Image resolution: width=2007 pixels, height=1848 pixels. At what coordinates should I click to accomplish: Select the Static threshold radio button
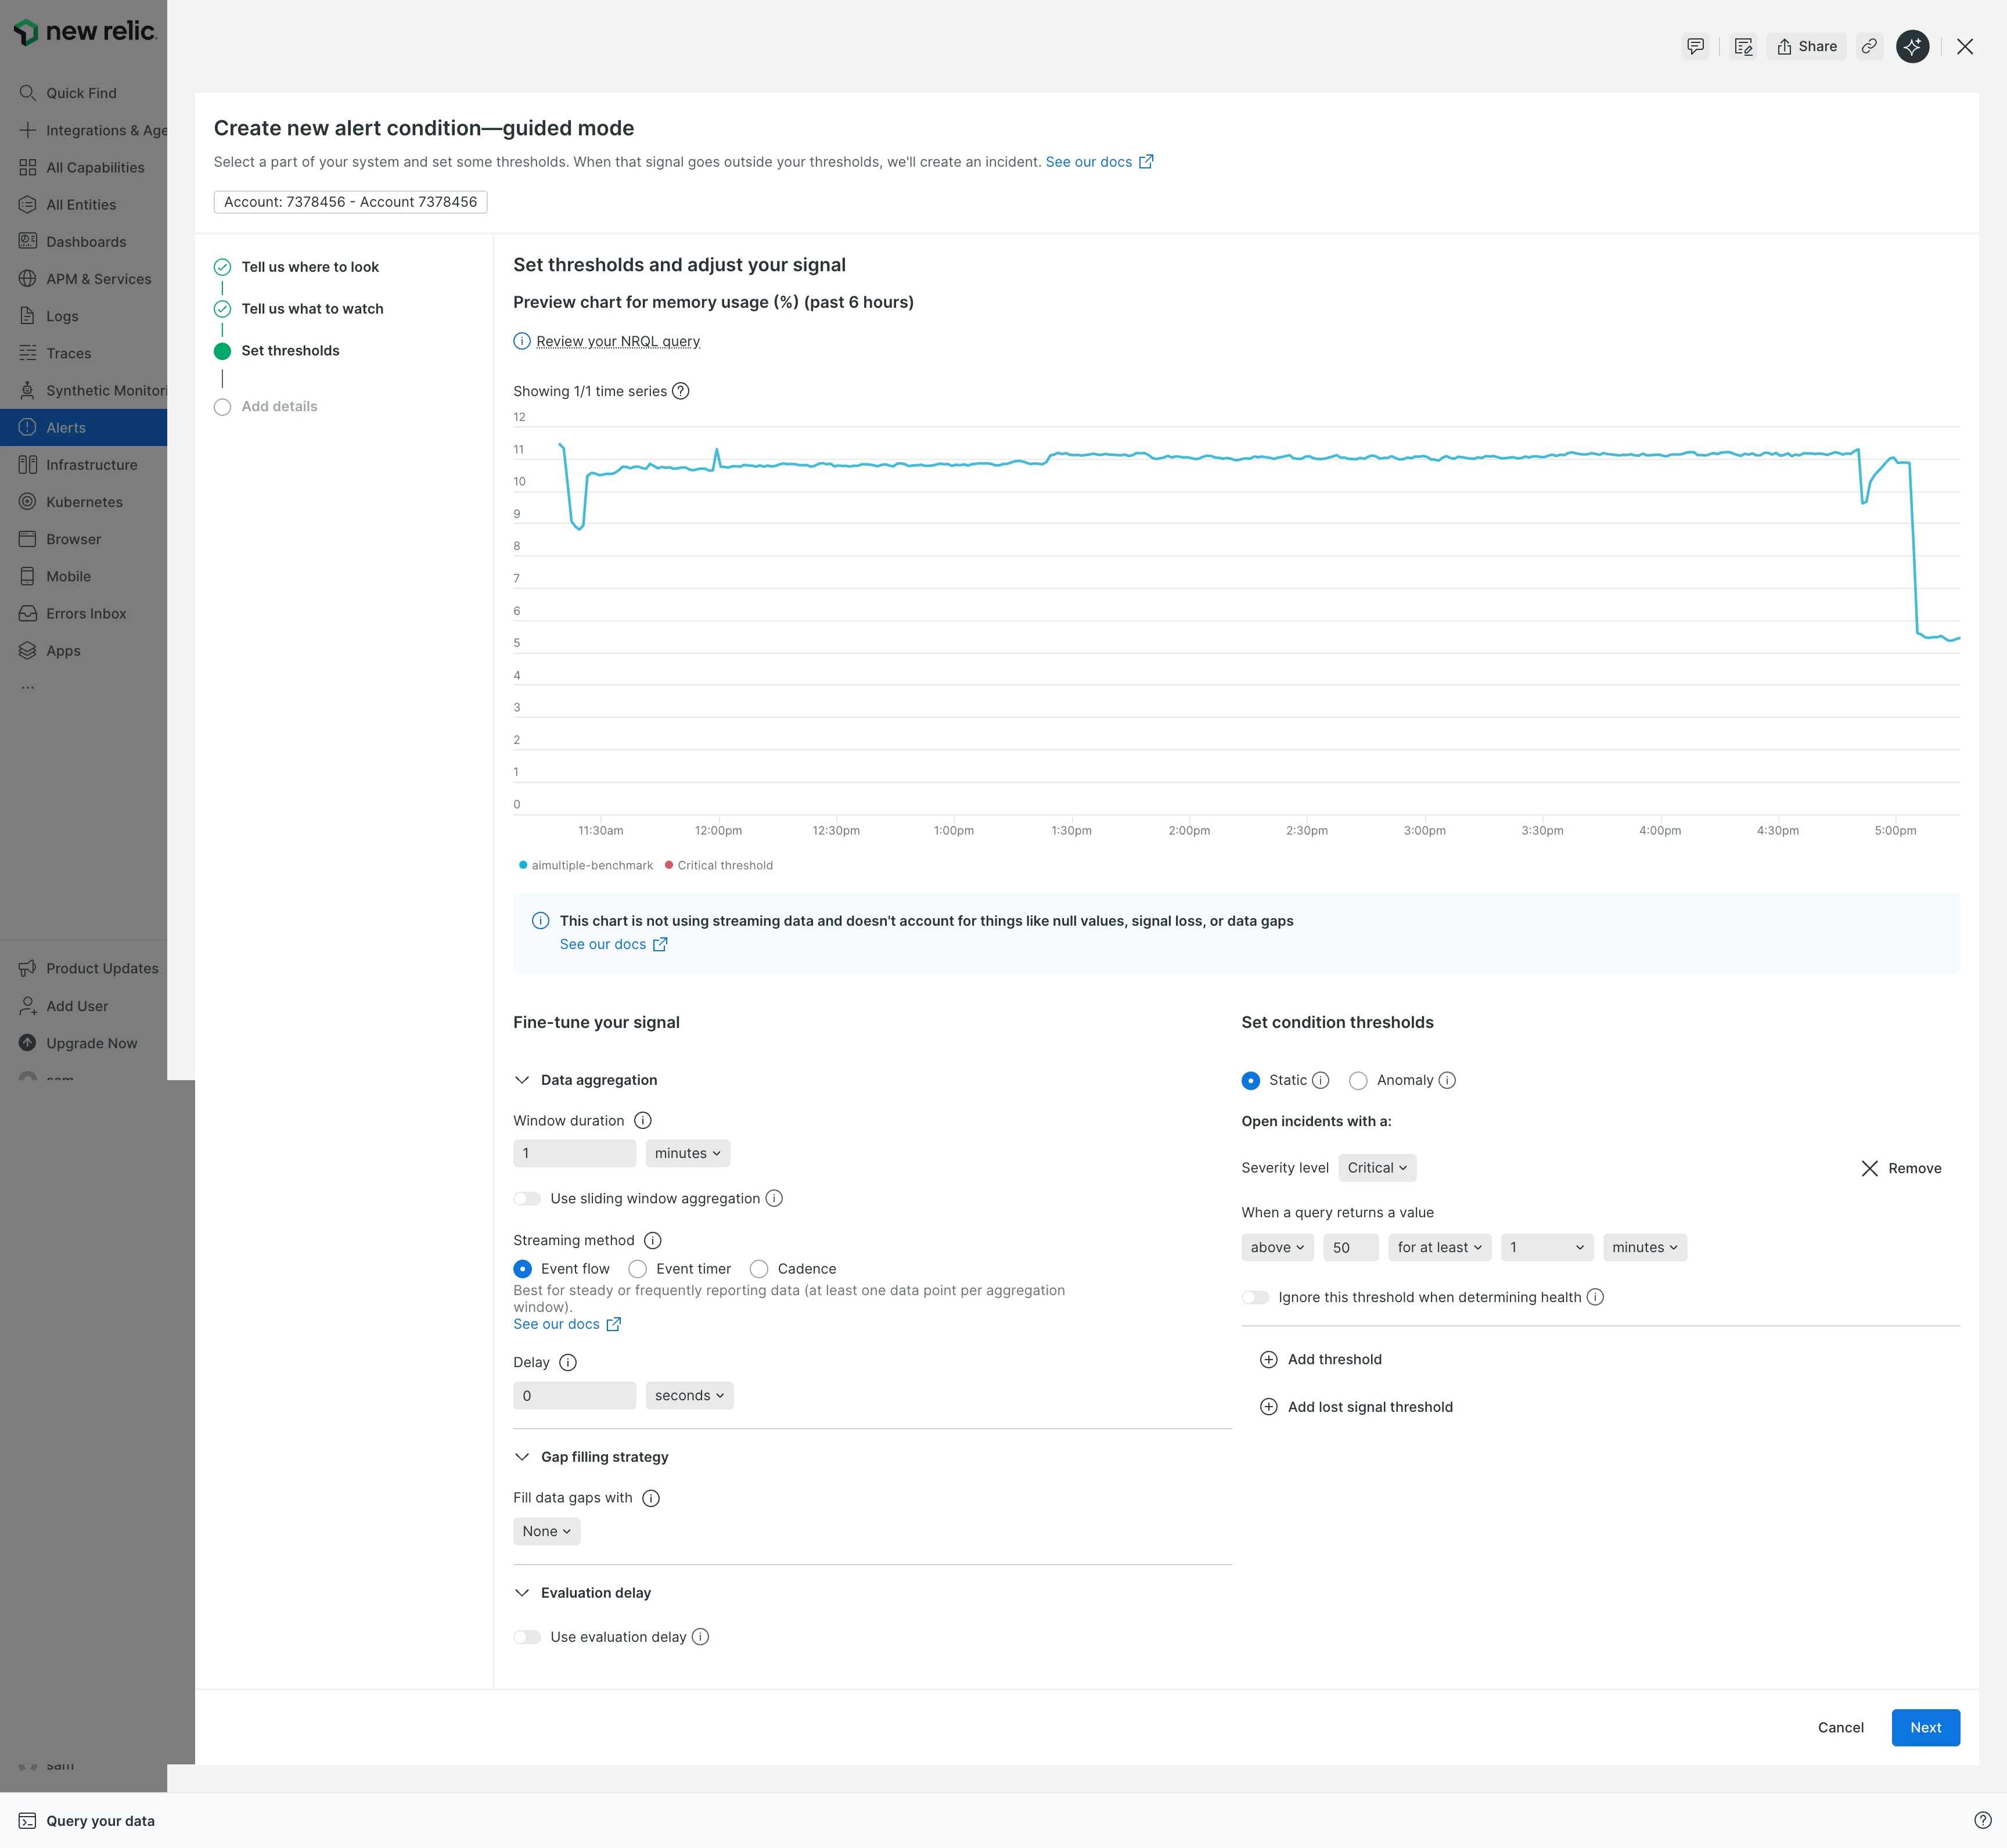tap(1251, 1080)
